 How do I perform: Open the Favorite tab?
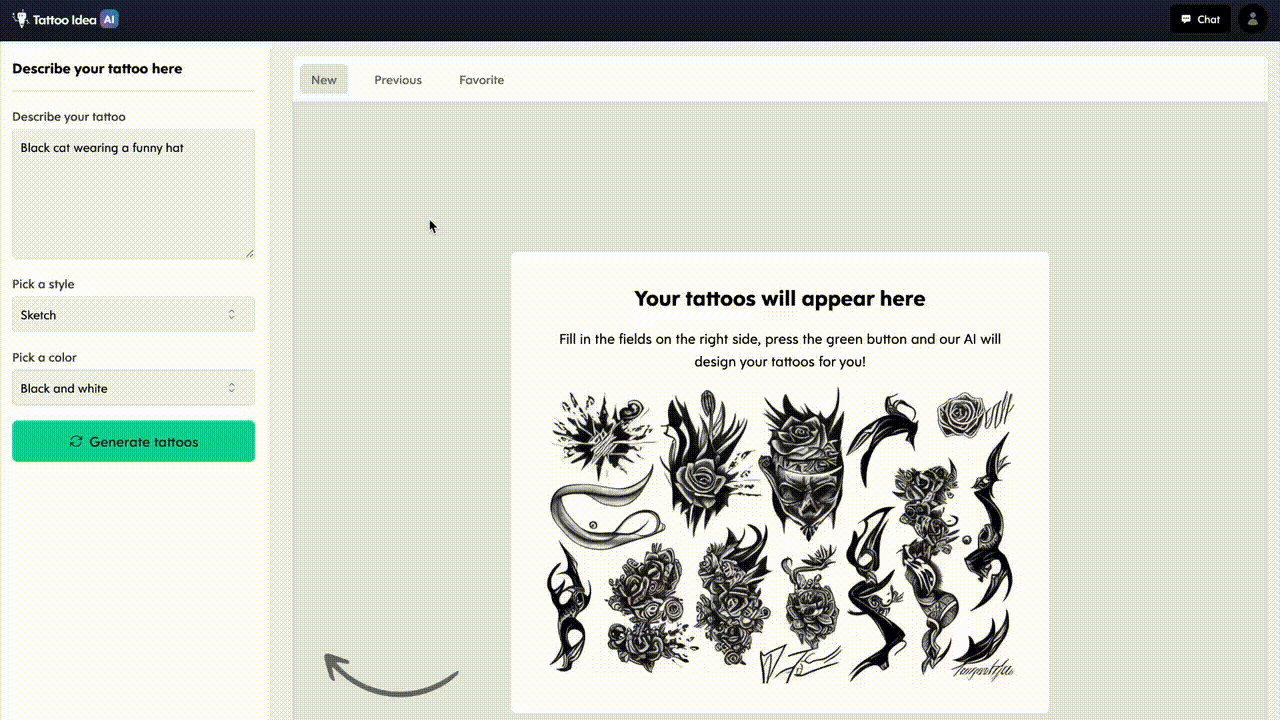pos(481,80)
